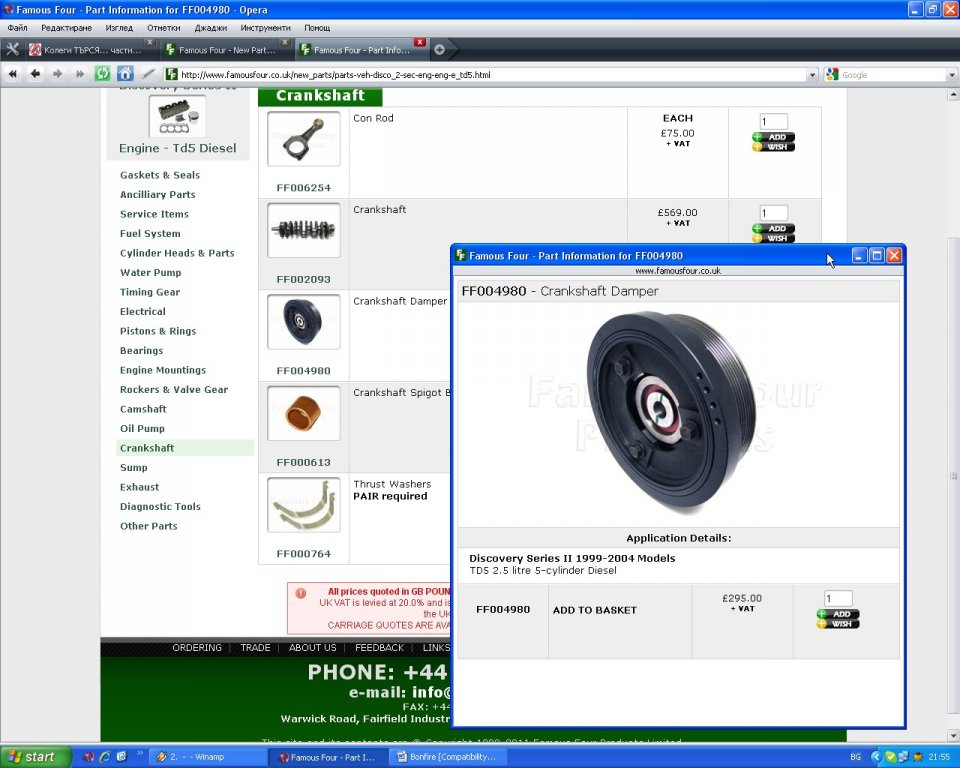Screen dimensions: 960x768
Task: Open Ancilliary Parts category
Action: click(x=157, y=195)
